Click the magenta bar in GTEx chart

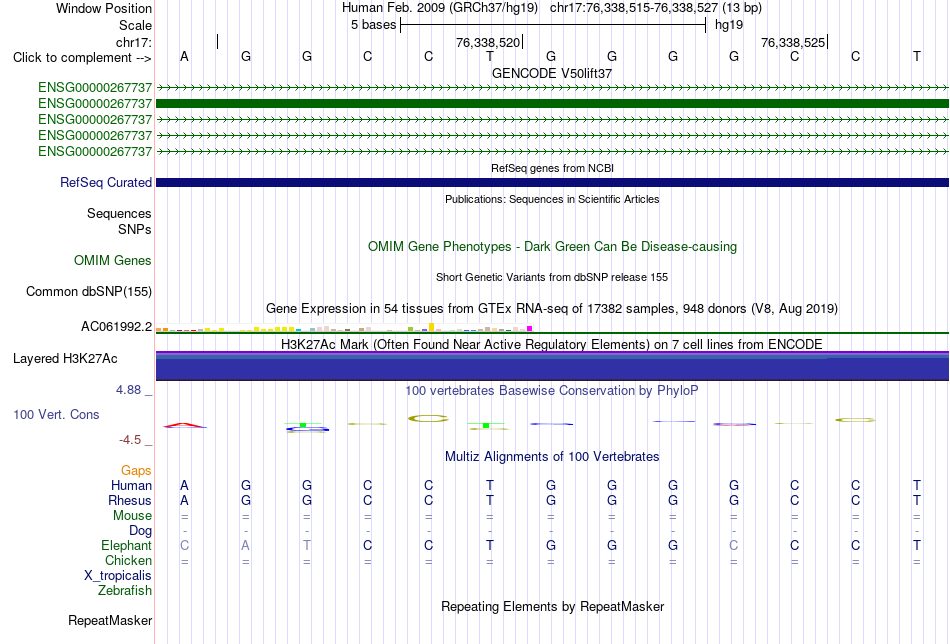click(x=530, y=329)
